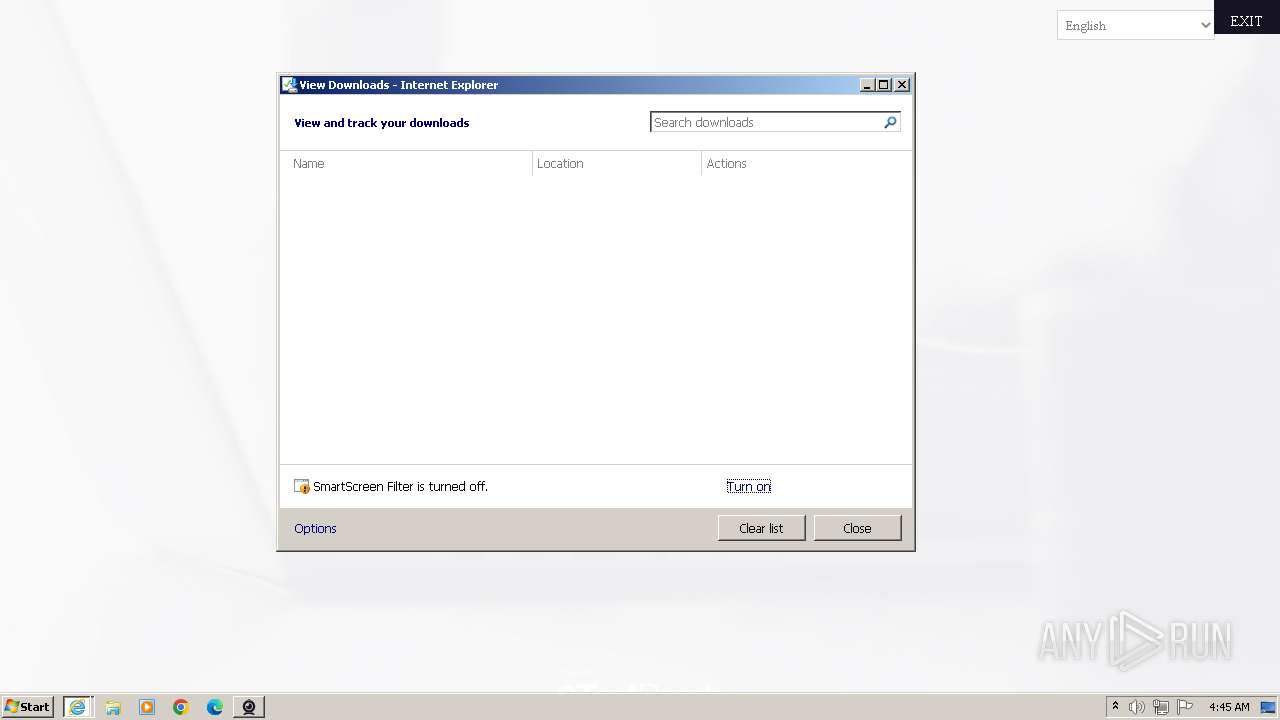This screenshot has height=720, width=1280.
Task: Click the SmartScreen Filter warning icon
Action: point(302,487)
